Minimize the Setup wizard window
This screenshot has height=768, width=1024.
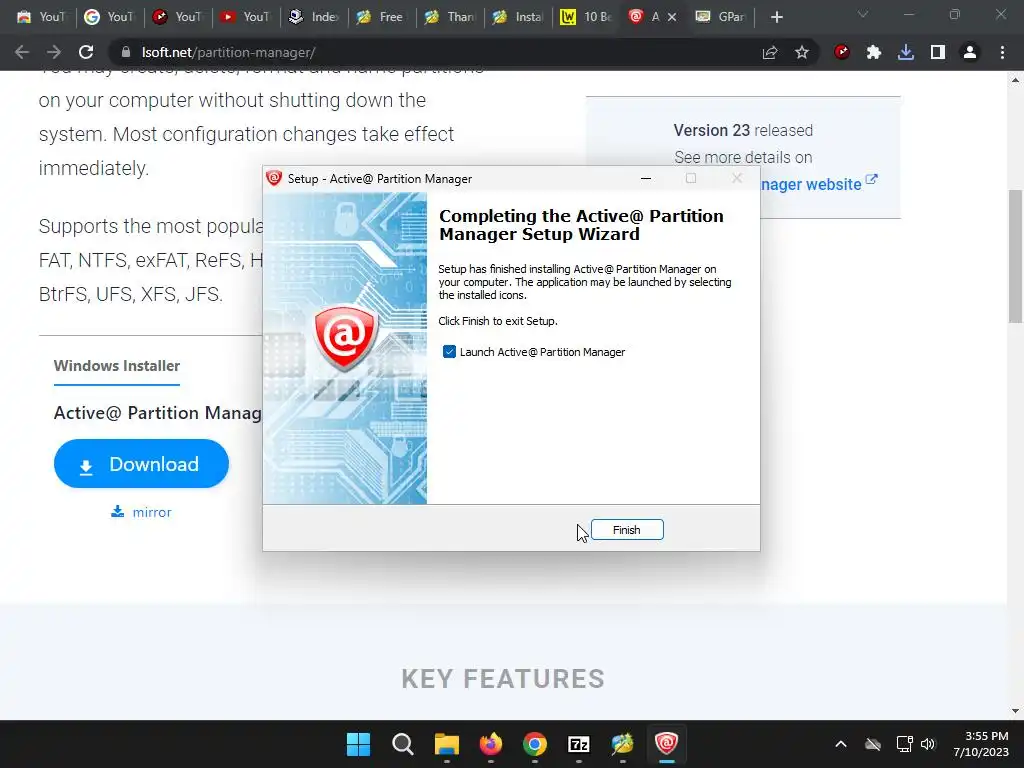[x=646, y=178]
